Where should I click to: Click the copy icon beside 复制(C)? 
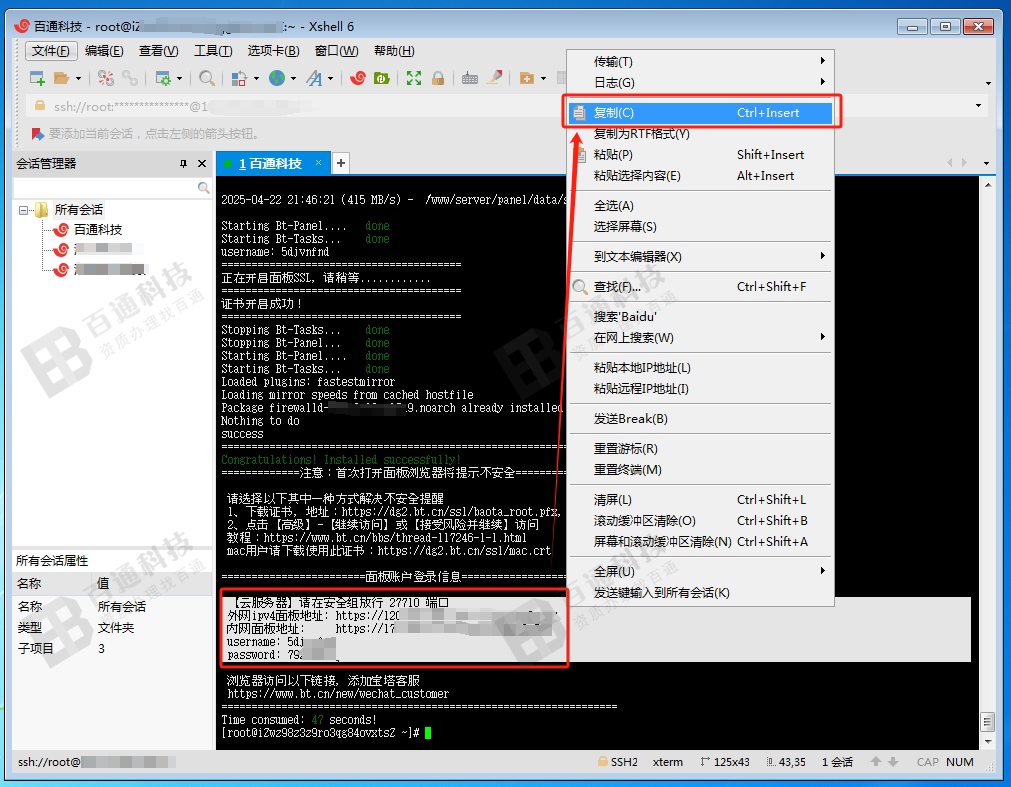pos(580,113)
